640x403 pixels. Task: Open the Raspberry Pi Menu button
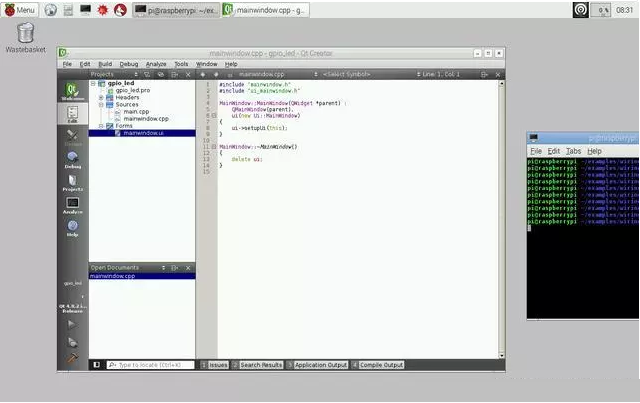(x=20, y=9)
